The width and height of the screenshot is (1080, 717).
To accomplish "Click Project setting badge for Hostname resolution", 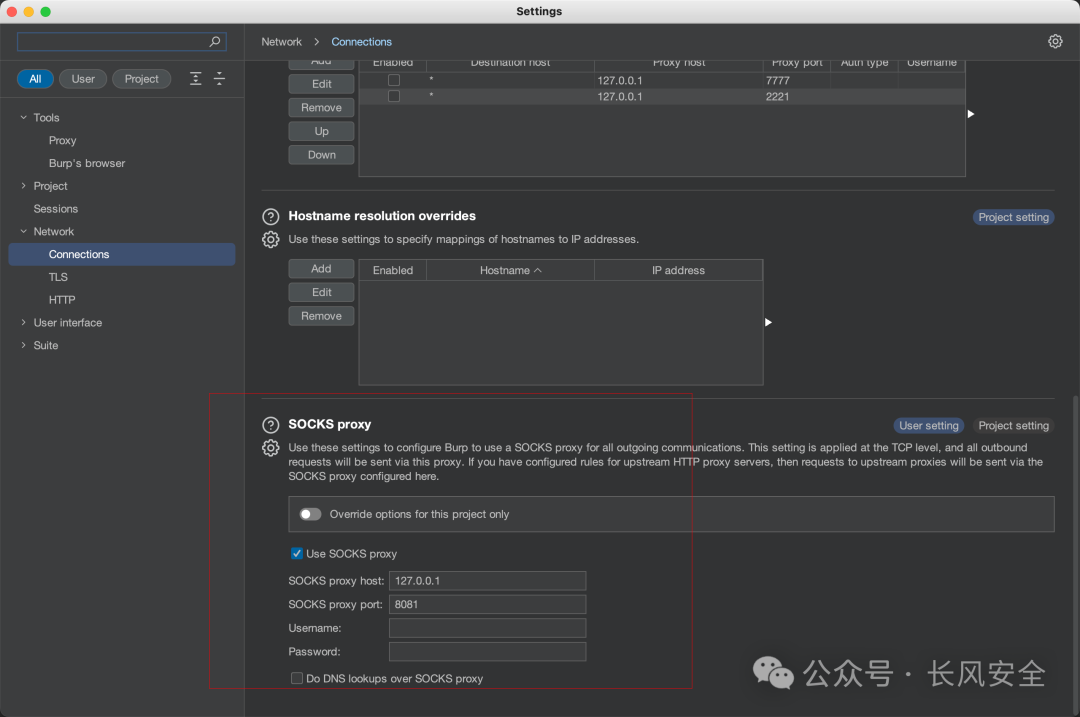I will [1013, 217].
